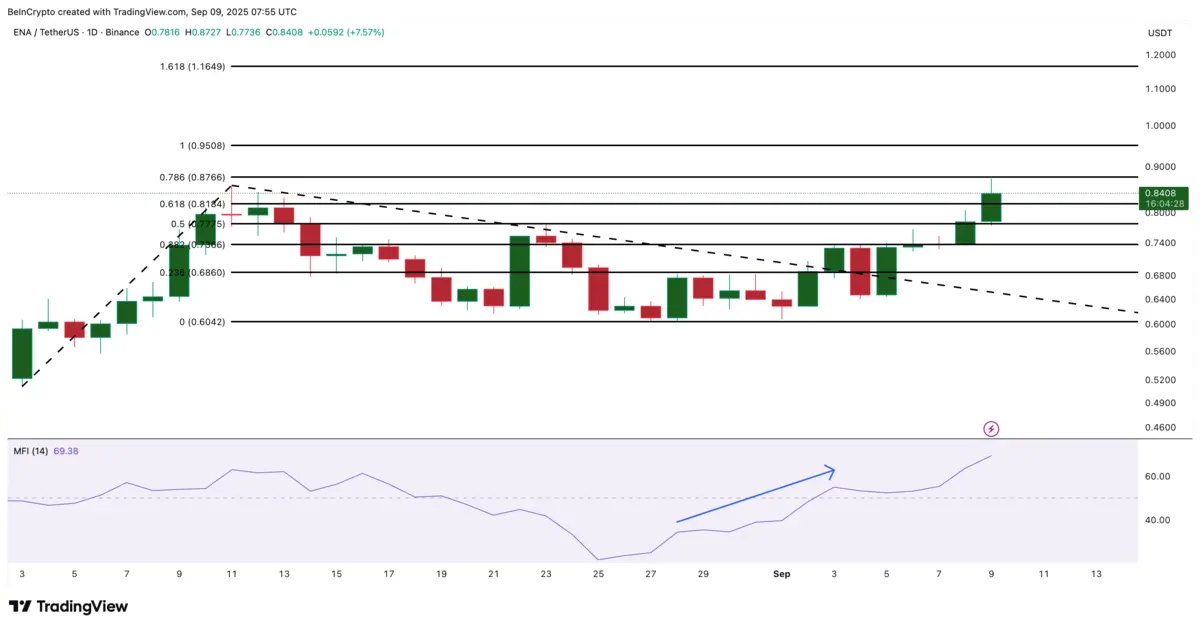Open the USDT currency label on price axis
The width and height of the screenshot is (1200, 629).
[1160, 32]
